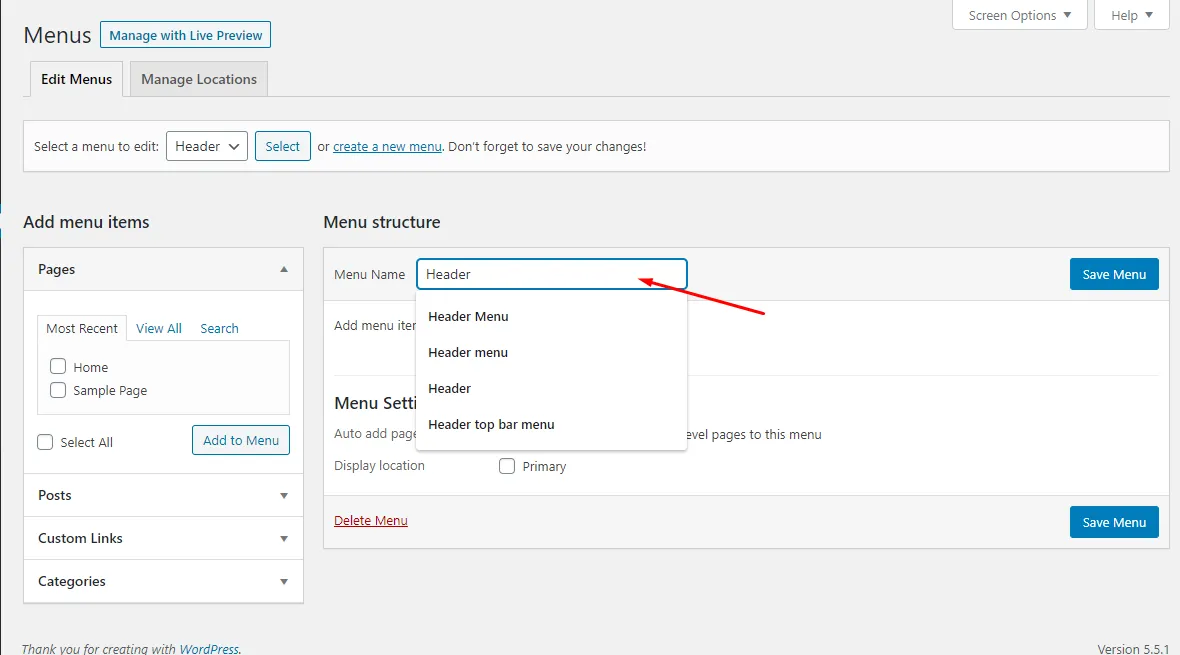Toggle the Select All checkbox
Screen dimensions: 1180x655
(x=45, y=442)
